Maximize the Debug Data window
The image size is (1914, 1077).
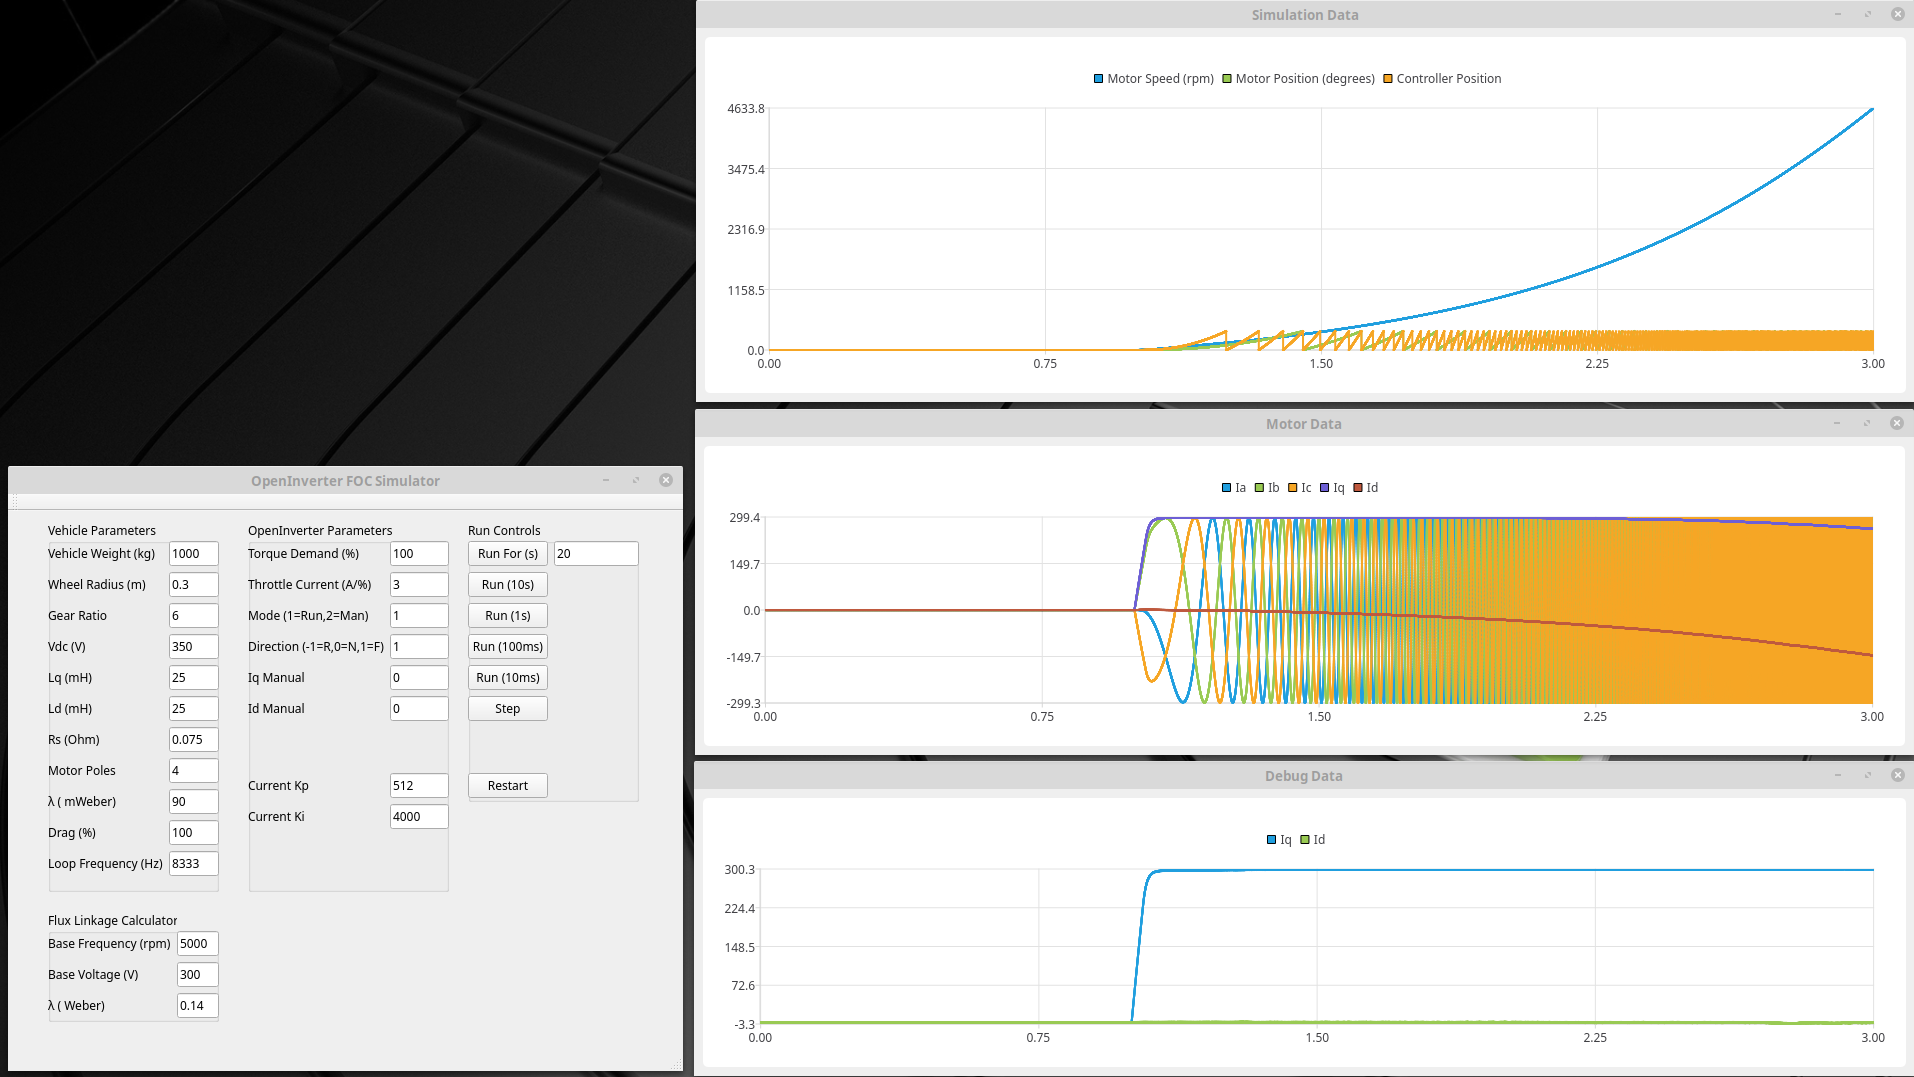click(x=1867, y=775)
